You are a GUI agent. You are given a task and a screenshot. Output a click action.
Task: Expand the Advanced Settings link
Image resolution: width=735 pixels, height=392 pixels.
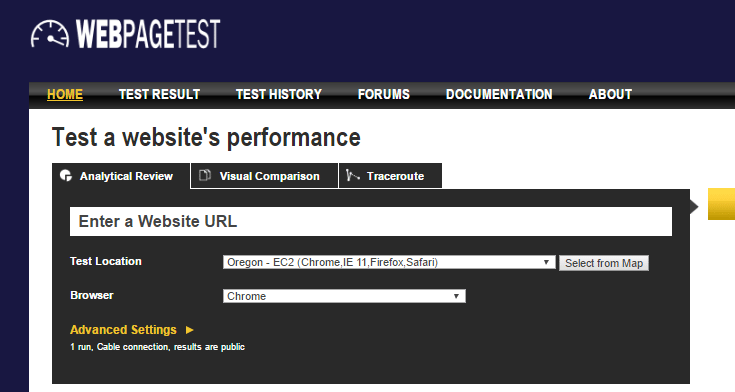(123, 330)
